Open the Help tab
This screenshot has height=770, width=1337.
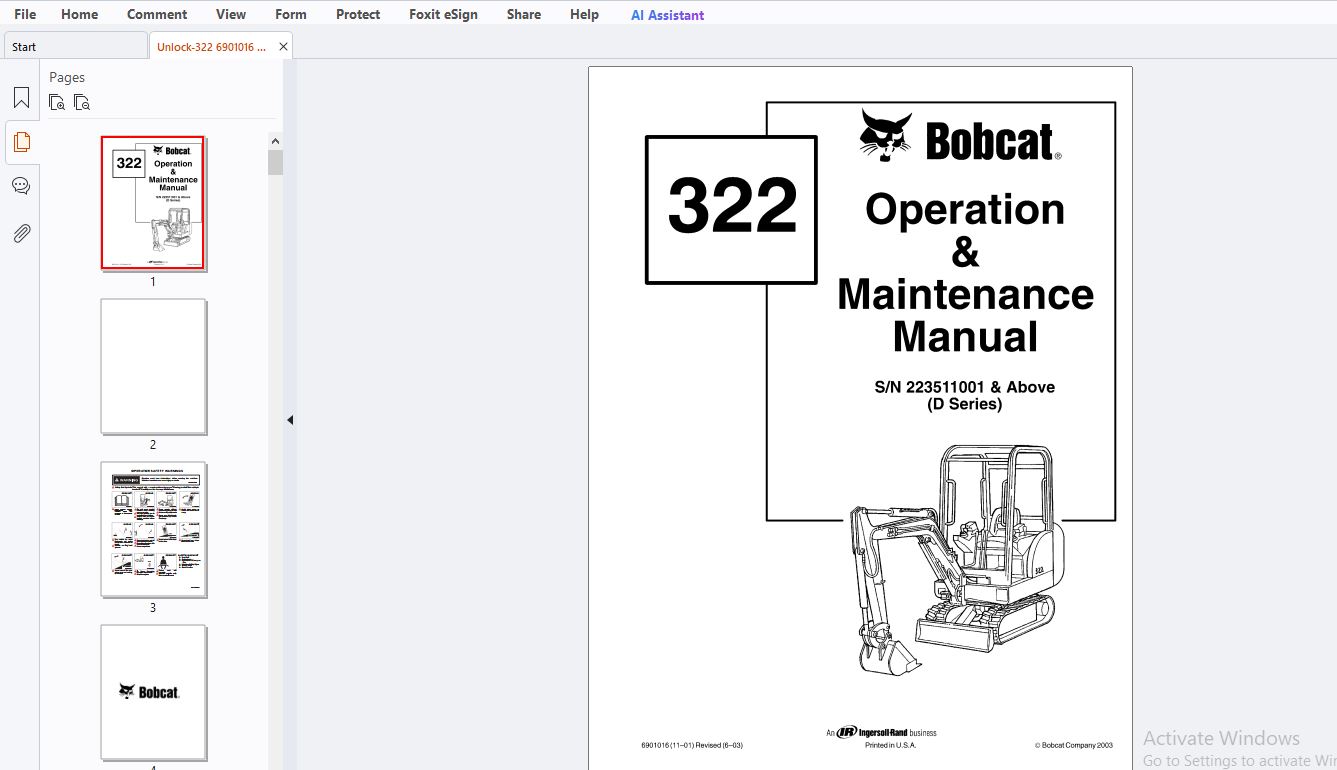(x=584, y=14)
